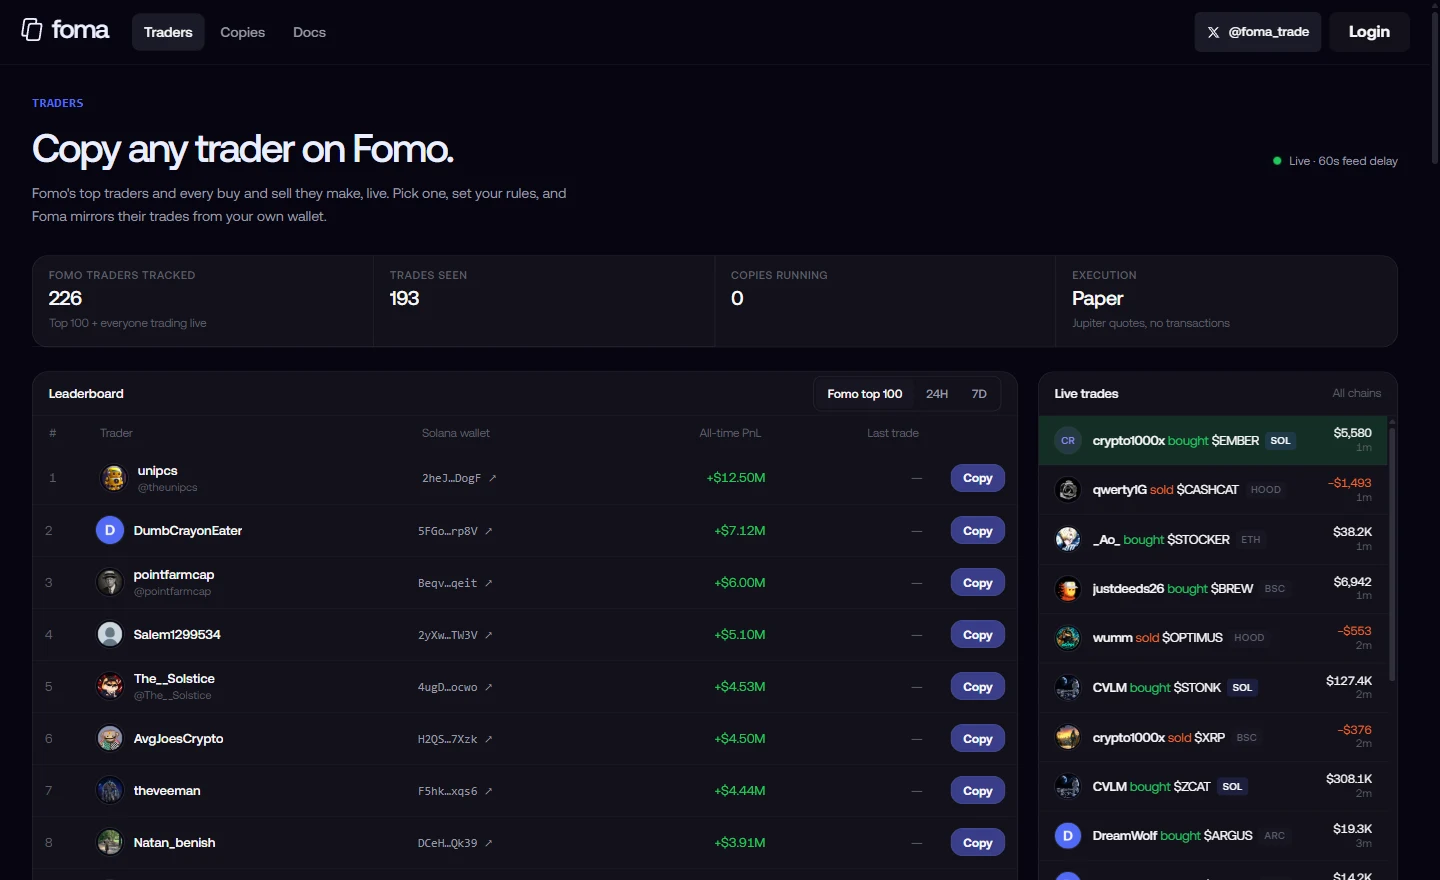Screen dimensions: 1440x880
Task: Open the external arrow beside wallet 2yXw…TW3V
Action: [489, 635]
